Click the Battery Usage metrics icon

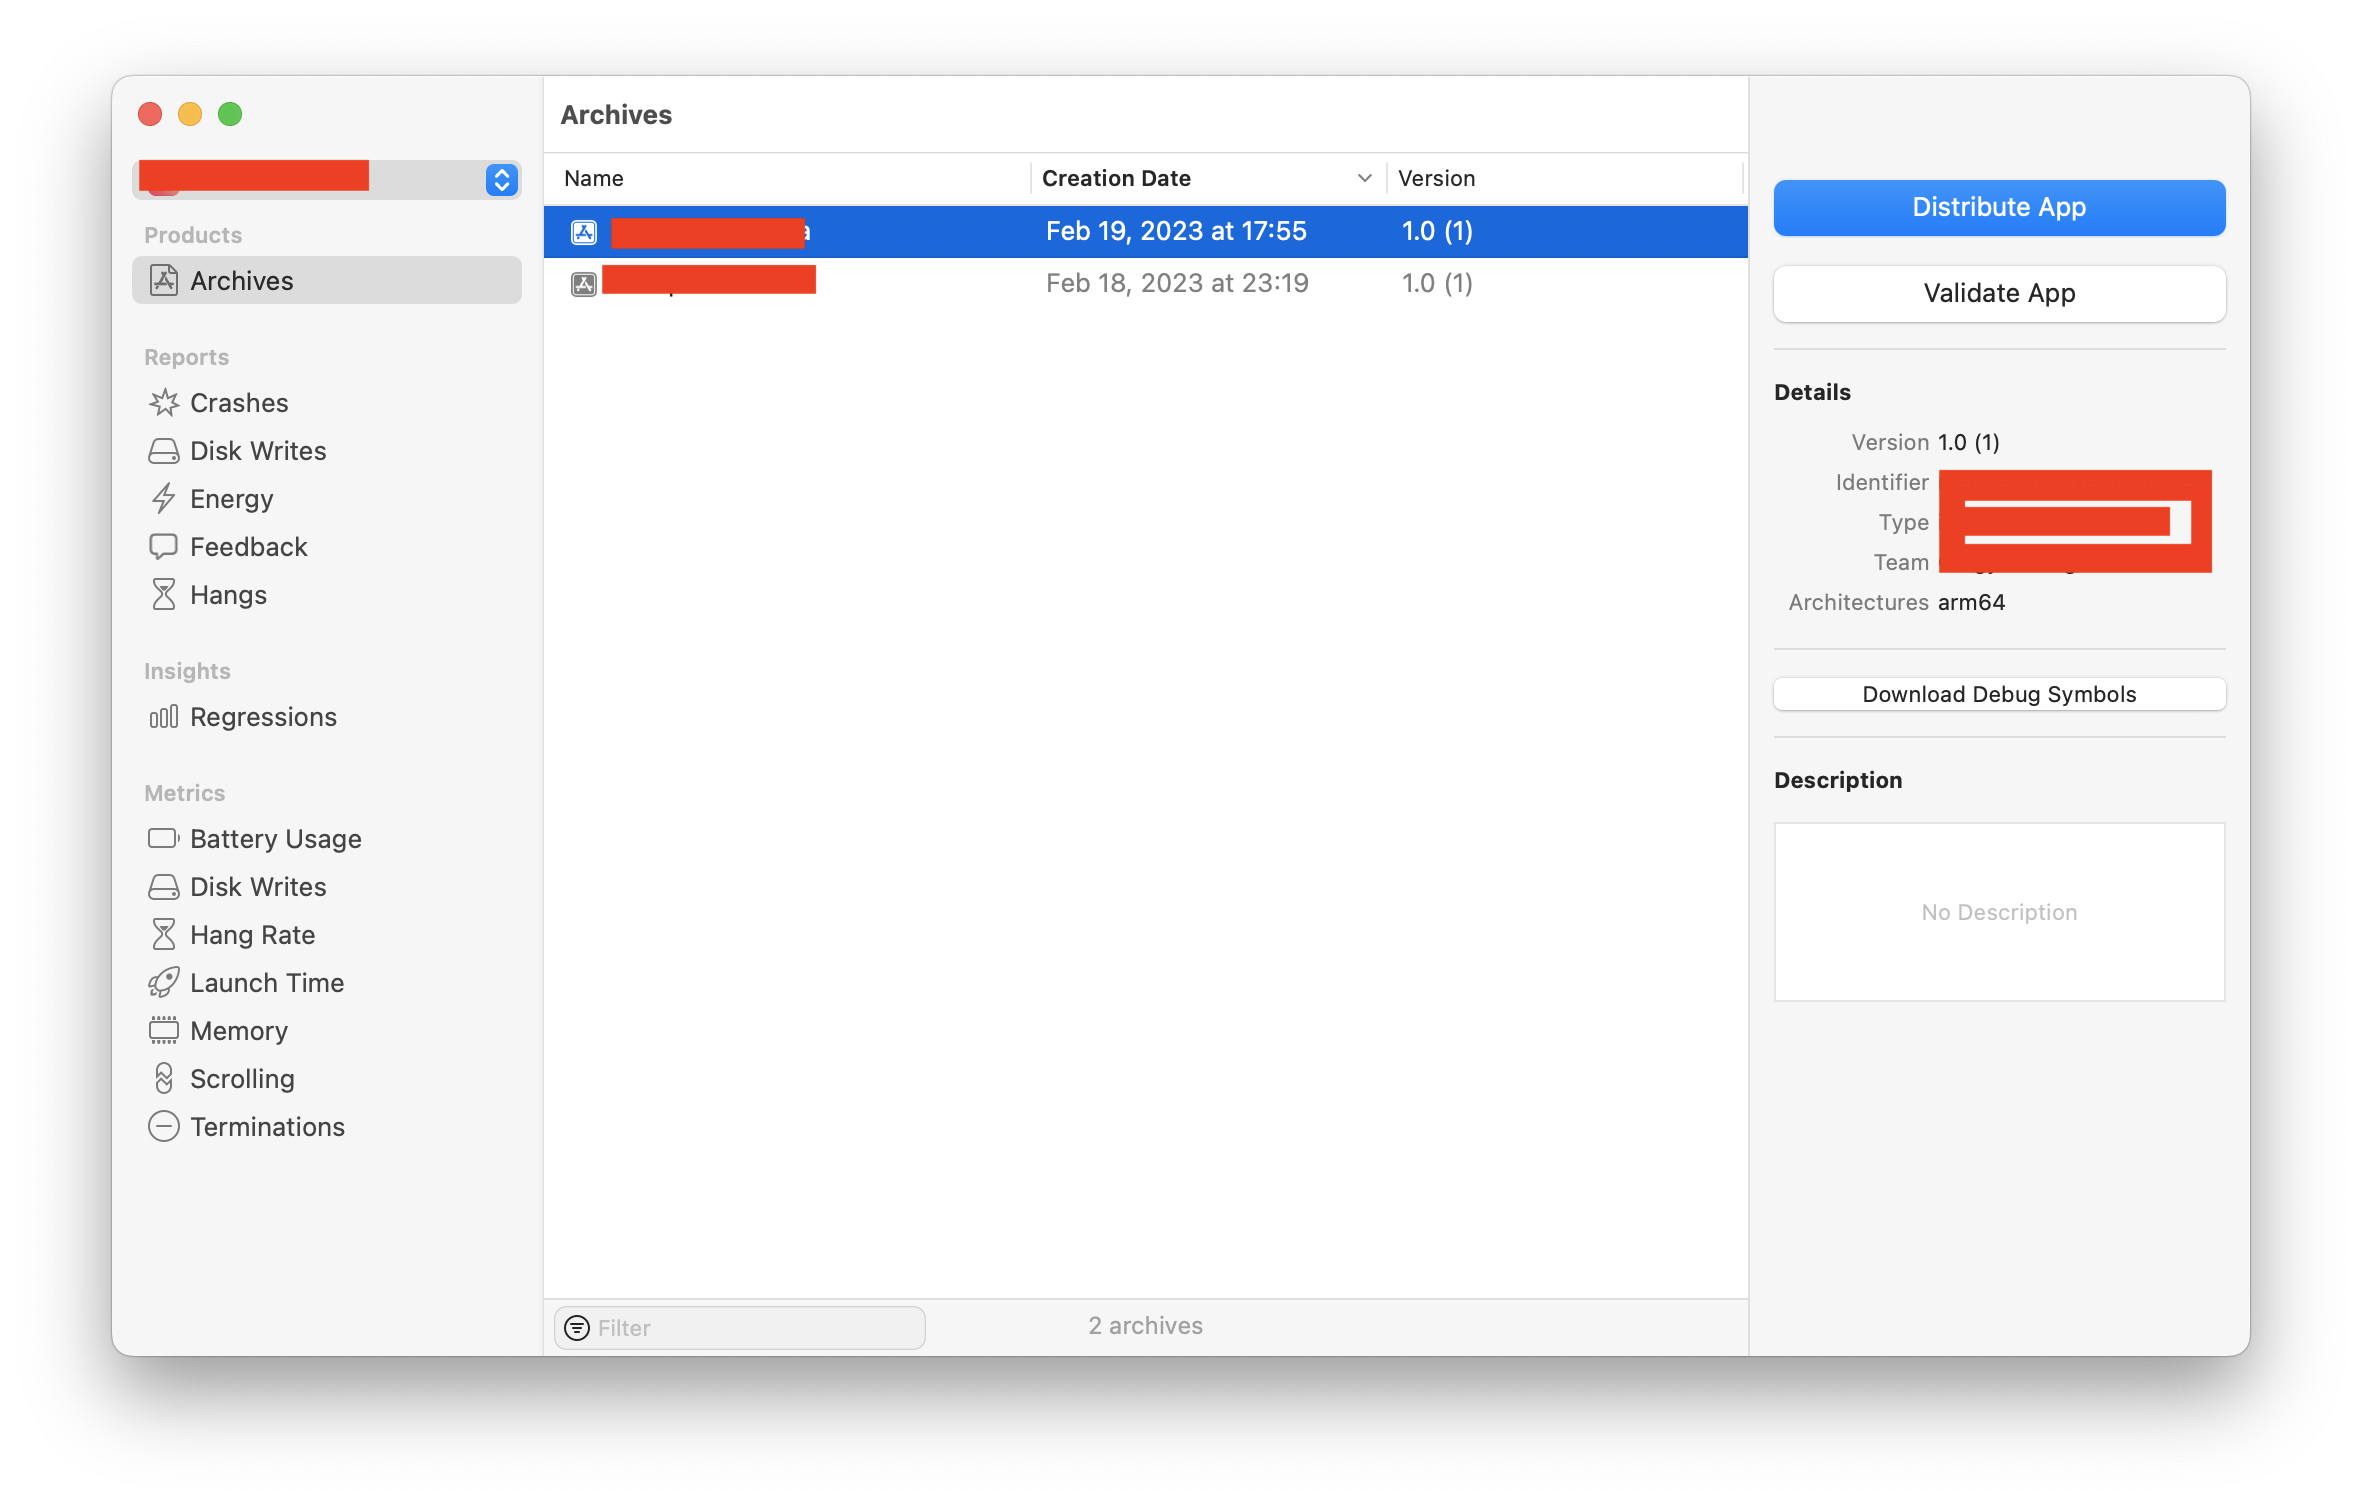[x=164, y=838]
